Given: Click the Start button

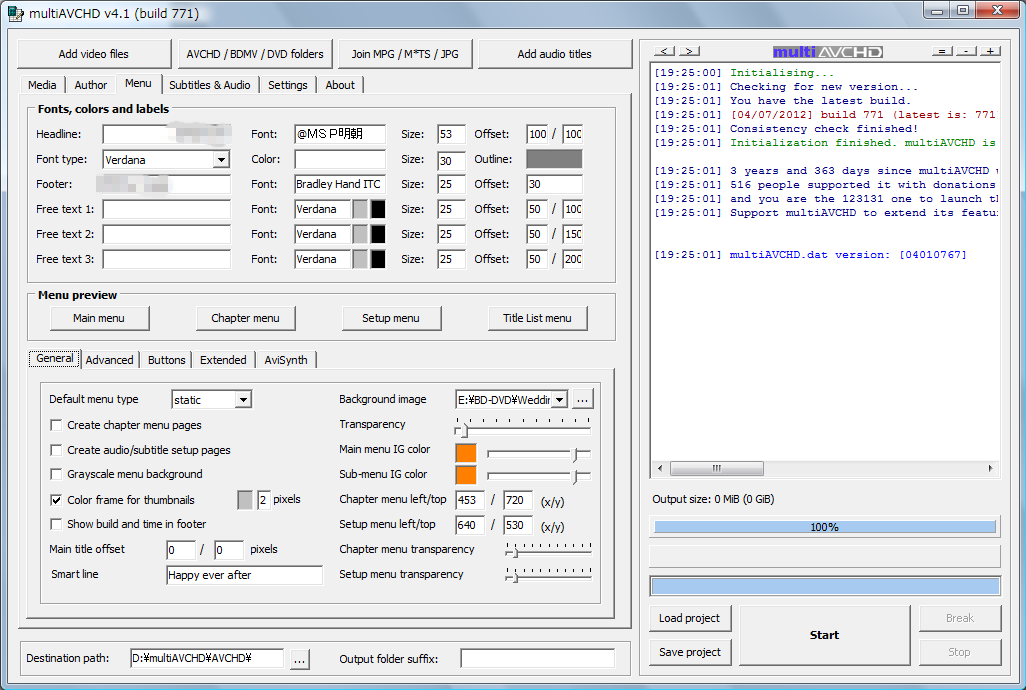Looking at the screenshot, I should pos(824,635).
